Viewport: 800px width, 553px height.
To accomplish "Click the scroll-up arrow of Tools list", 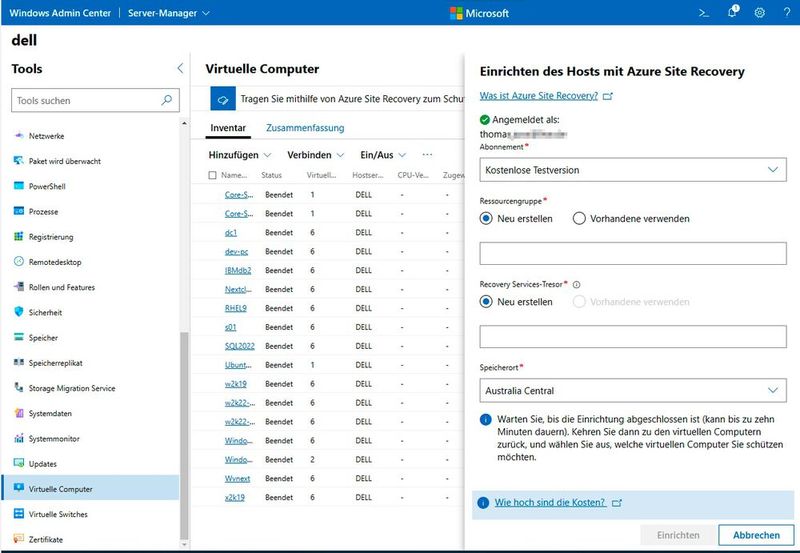I will click(x=184, y=123).
